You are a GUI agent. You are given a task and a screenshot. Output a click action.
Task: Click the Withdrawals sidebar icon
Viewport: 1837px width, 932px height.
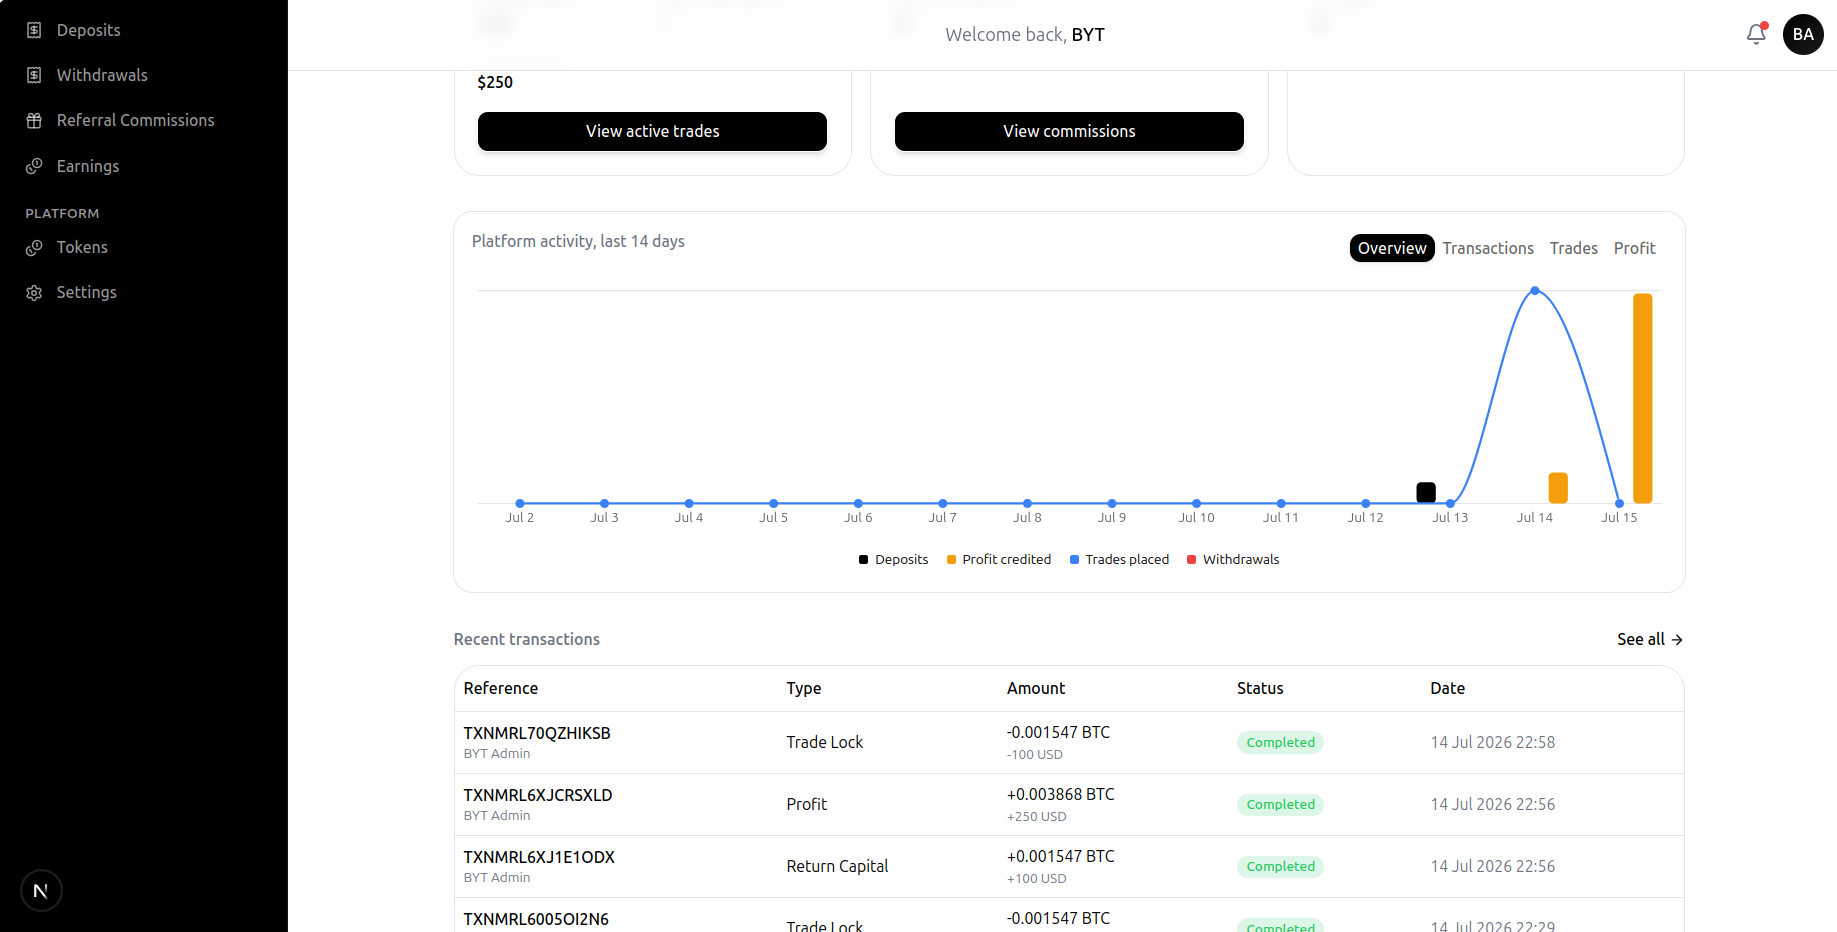(34, 75)
